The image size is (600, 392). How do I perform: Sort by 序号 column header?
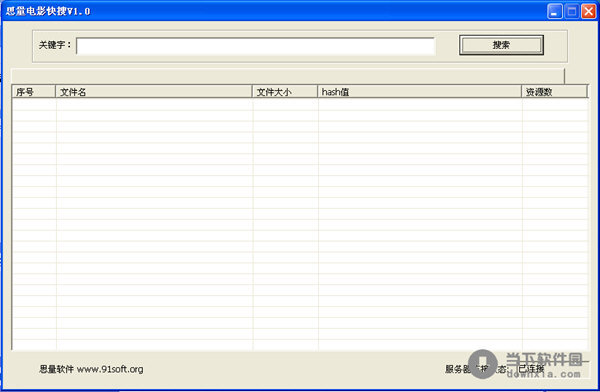tap(34, 92)
